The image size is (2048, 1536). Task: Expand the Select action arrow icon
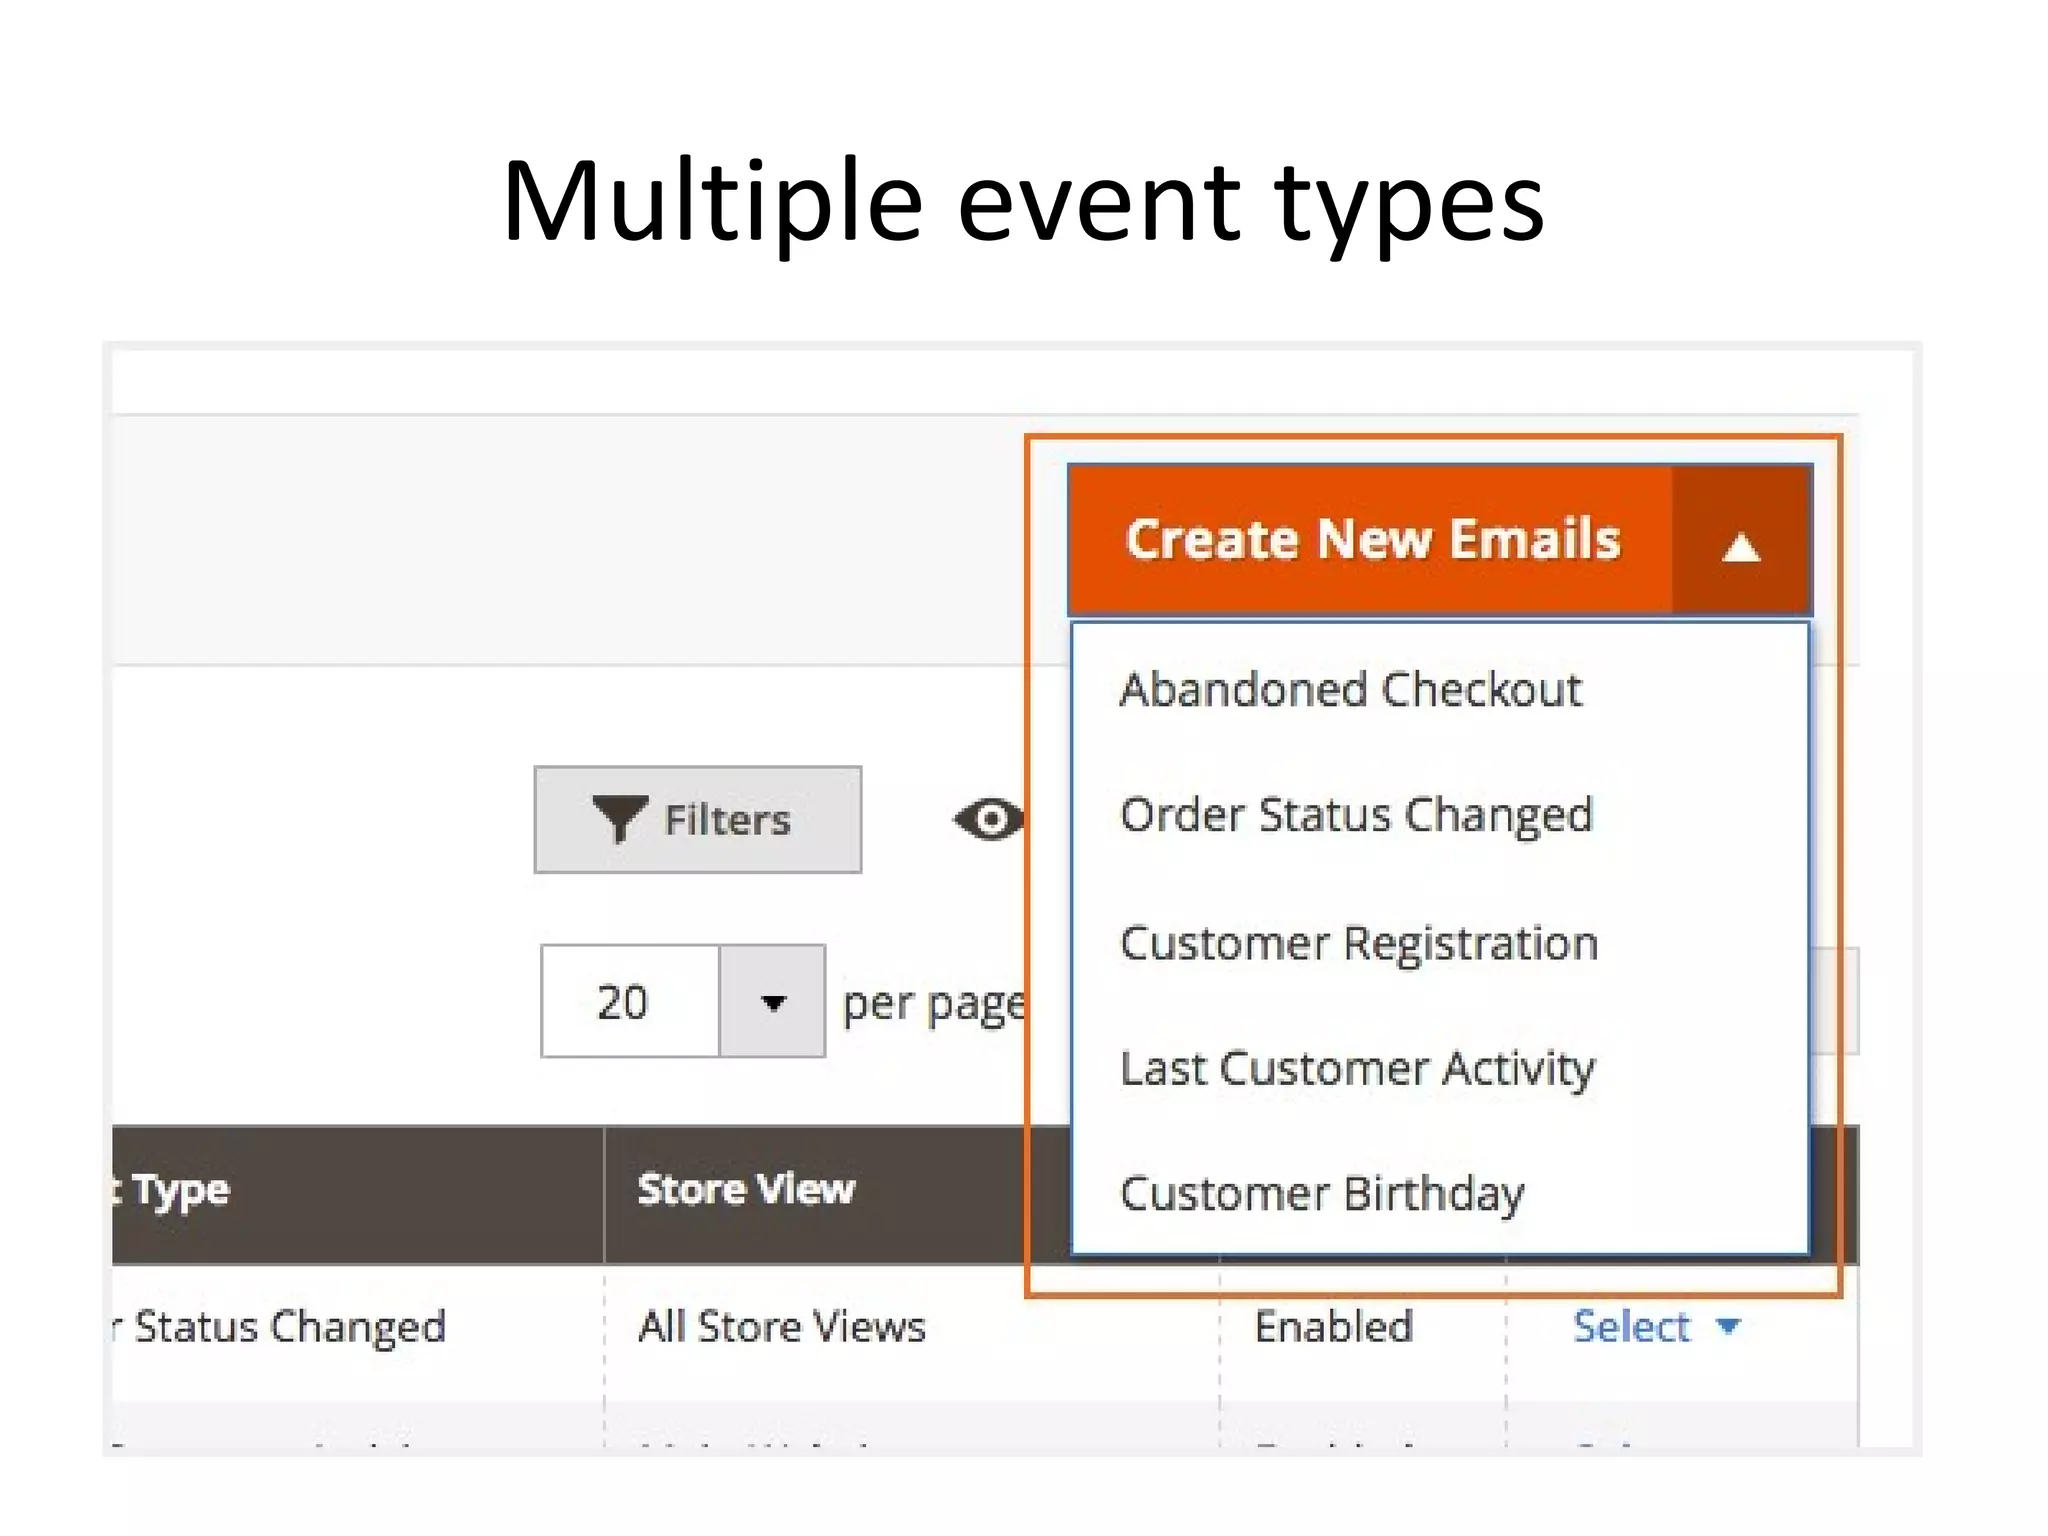[1727, 1326]
